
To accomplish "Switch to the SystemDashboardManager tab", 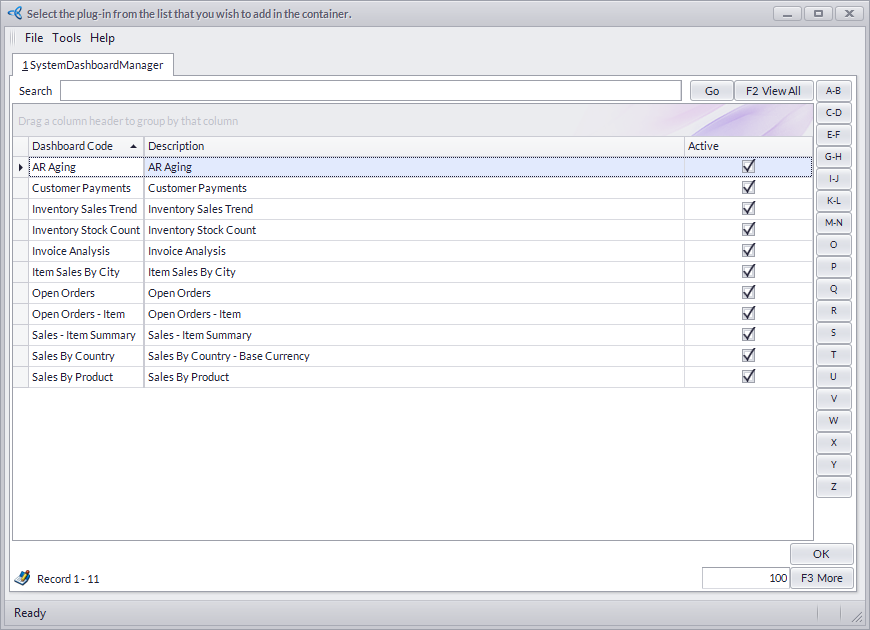I will point(93,65).
